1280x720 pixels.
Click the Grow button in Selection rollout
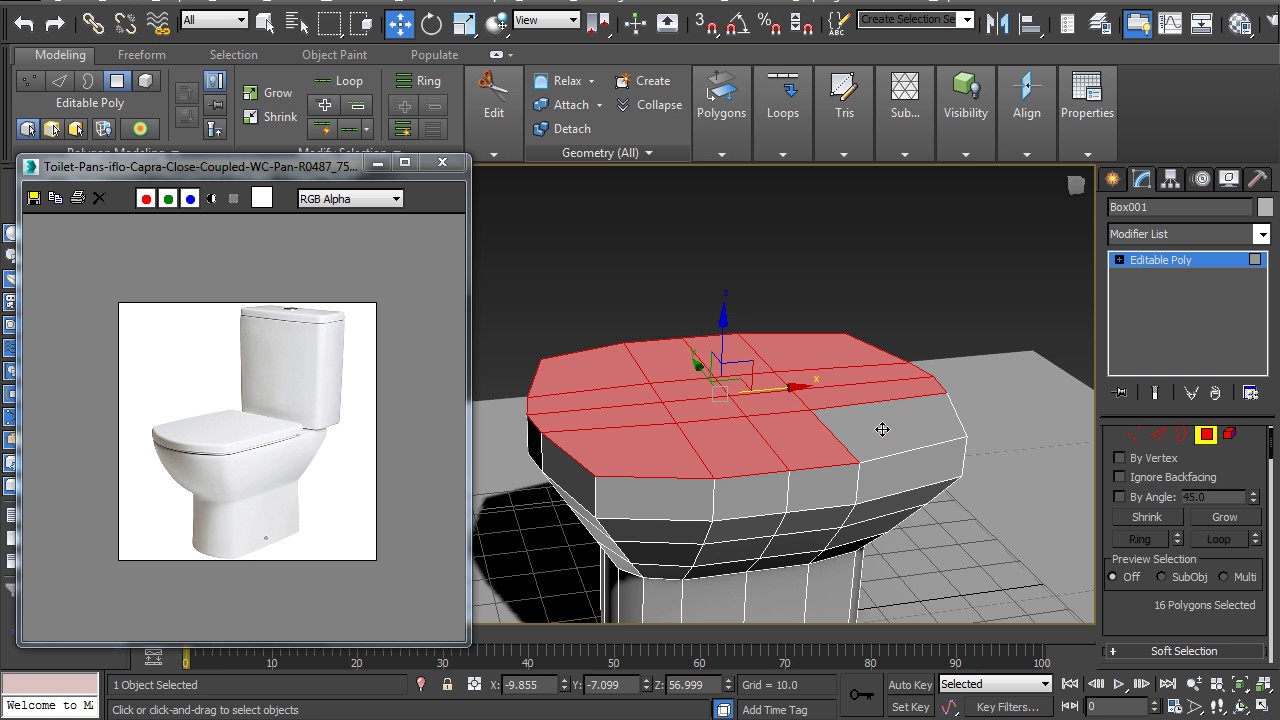(x=1225, y=517)
